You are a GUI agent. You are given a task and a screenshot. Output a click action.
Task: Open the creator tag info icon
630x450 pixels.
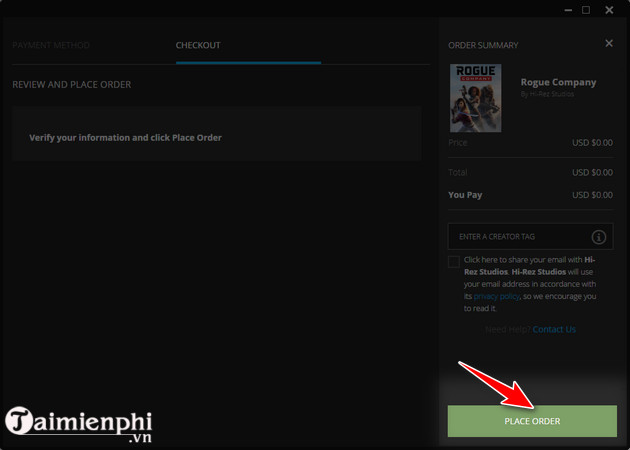coord(598,237)
